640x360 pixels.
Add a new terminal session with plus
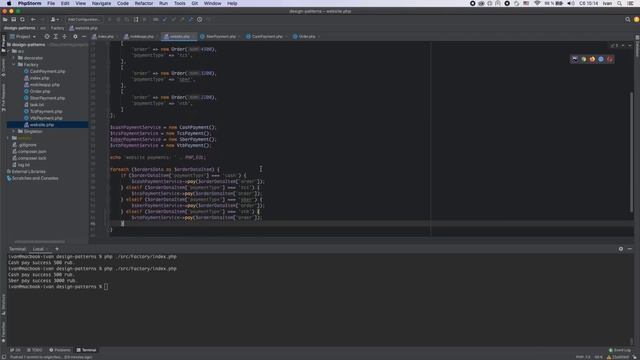(57, 249)
